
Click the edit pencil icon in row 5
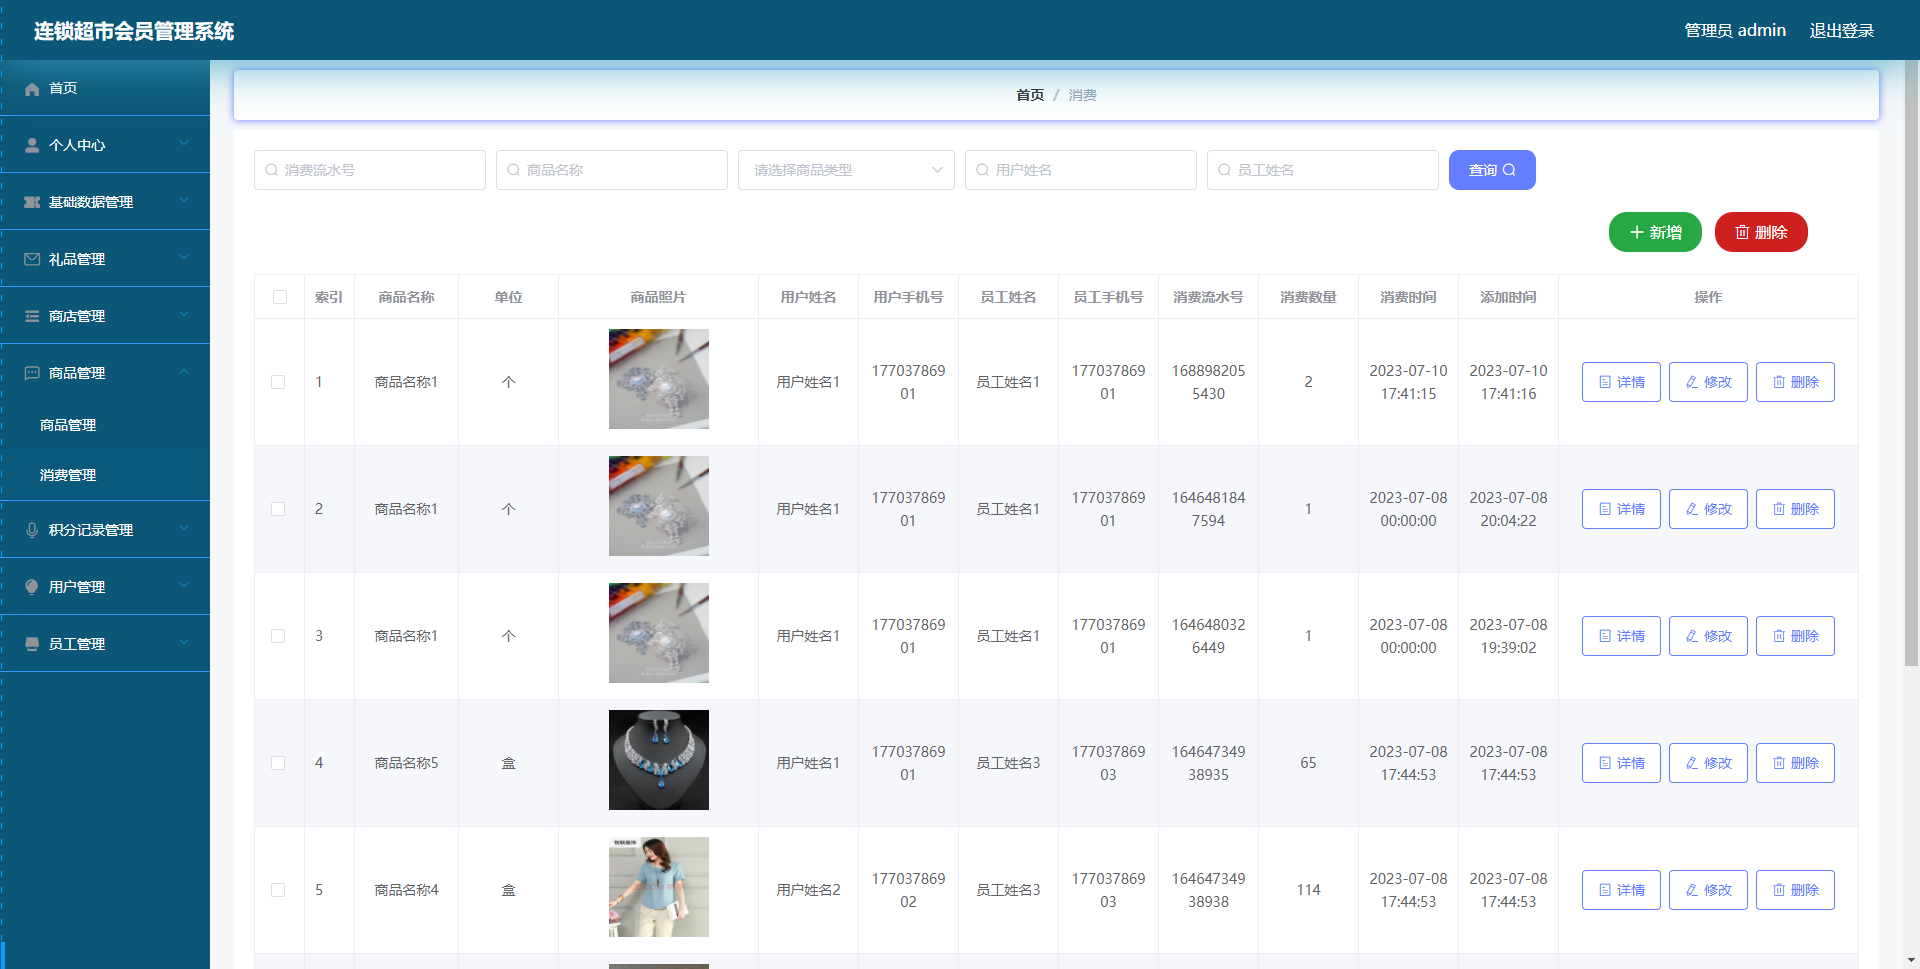tap(1692, 891)
